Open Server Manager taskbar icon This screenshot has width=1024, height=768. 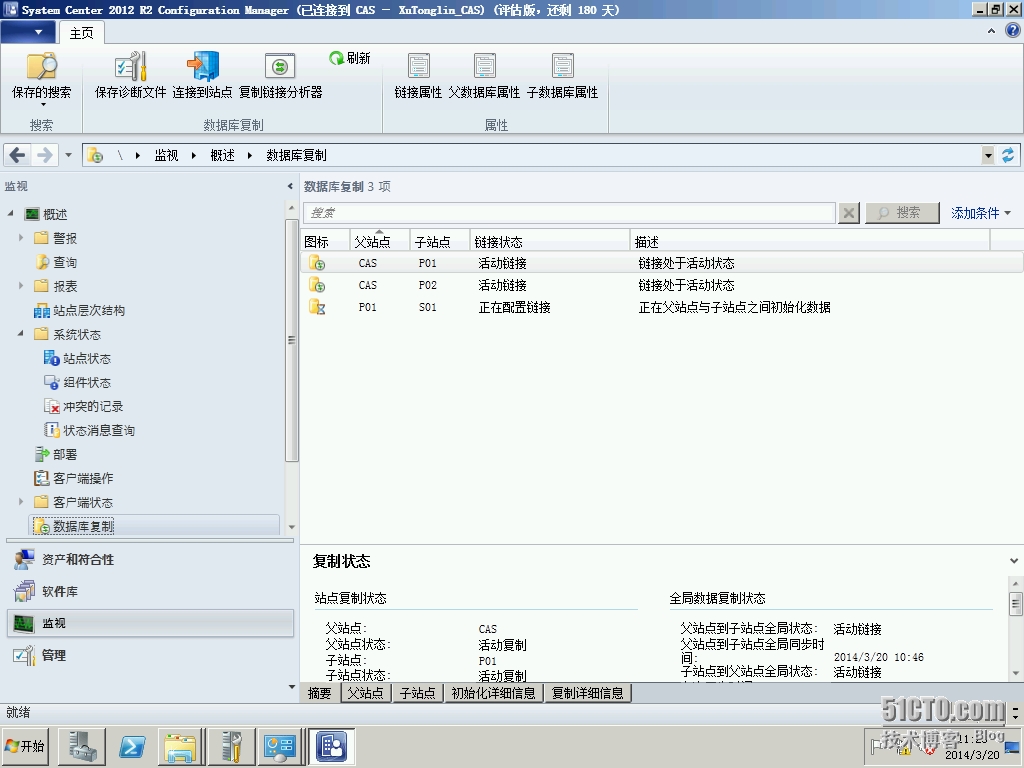(x=83, y=746)
